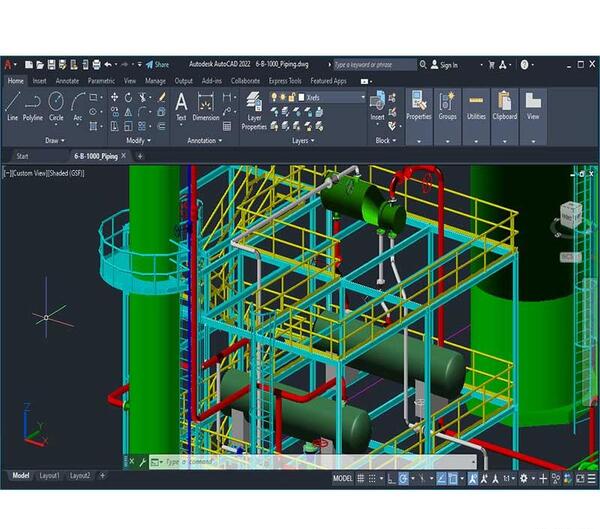Click the Open file folder icon
Screen dimensions: 600x529
40,64
